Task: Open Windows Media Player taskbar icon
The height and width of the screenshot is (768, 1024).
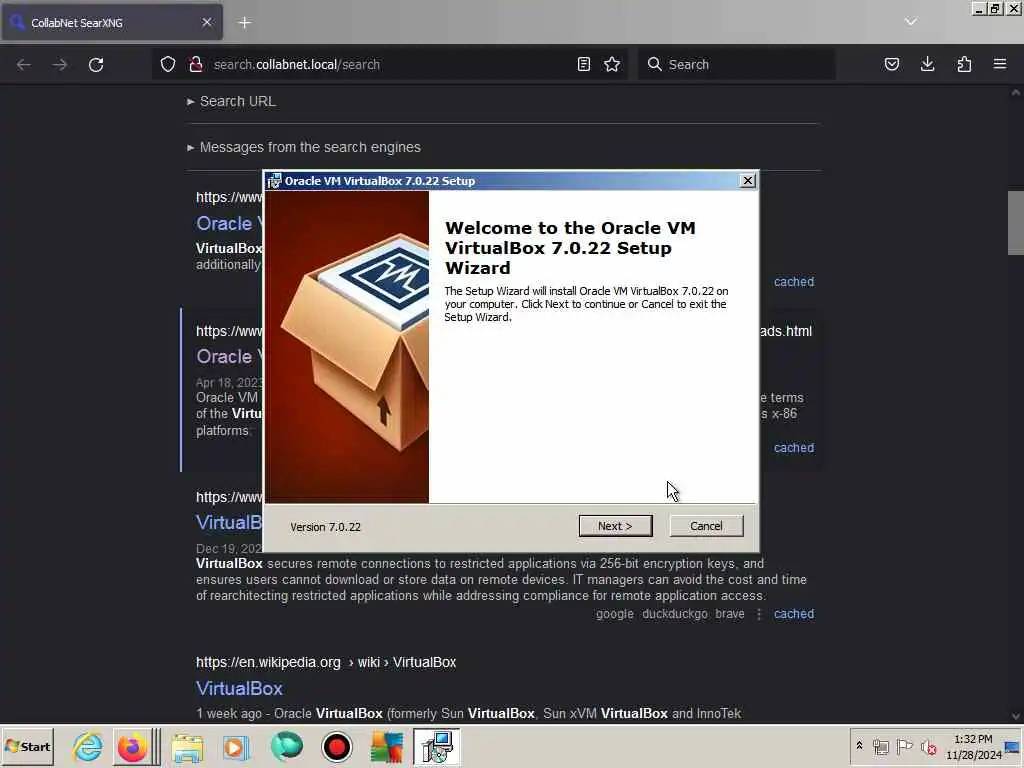Action: pos(236,747)
